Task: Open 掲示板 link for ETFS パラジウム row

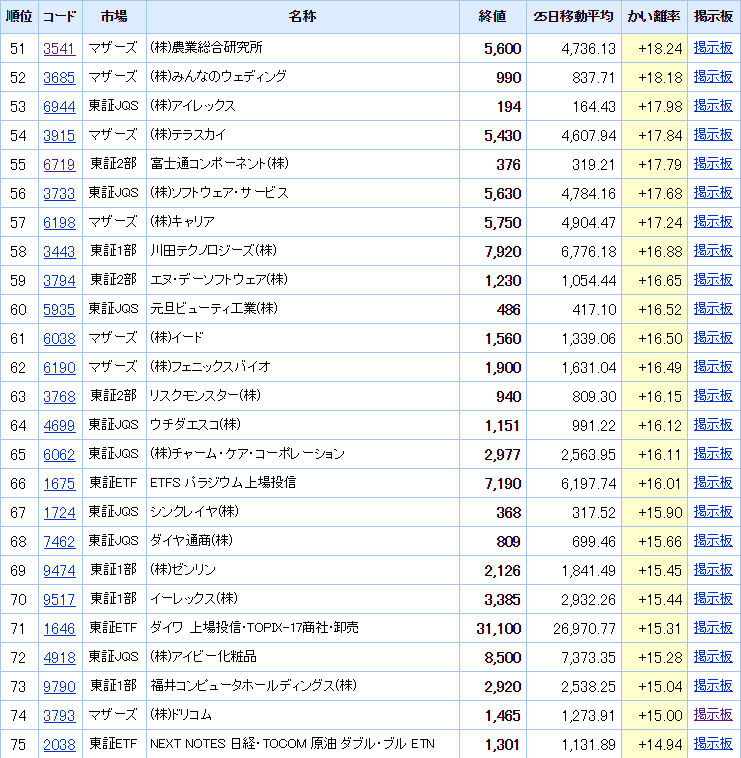Action: (713, 483)
